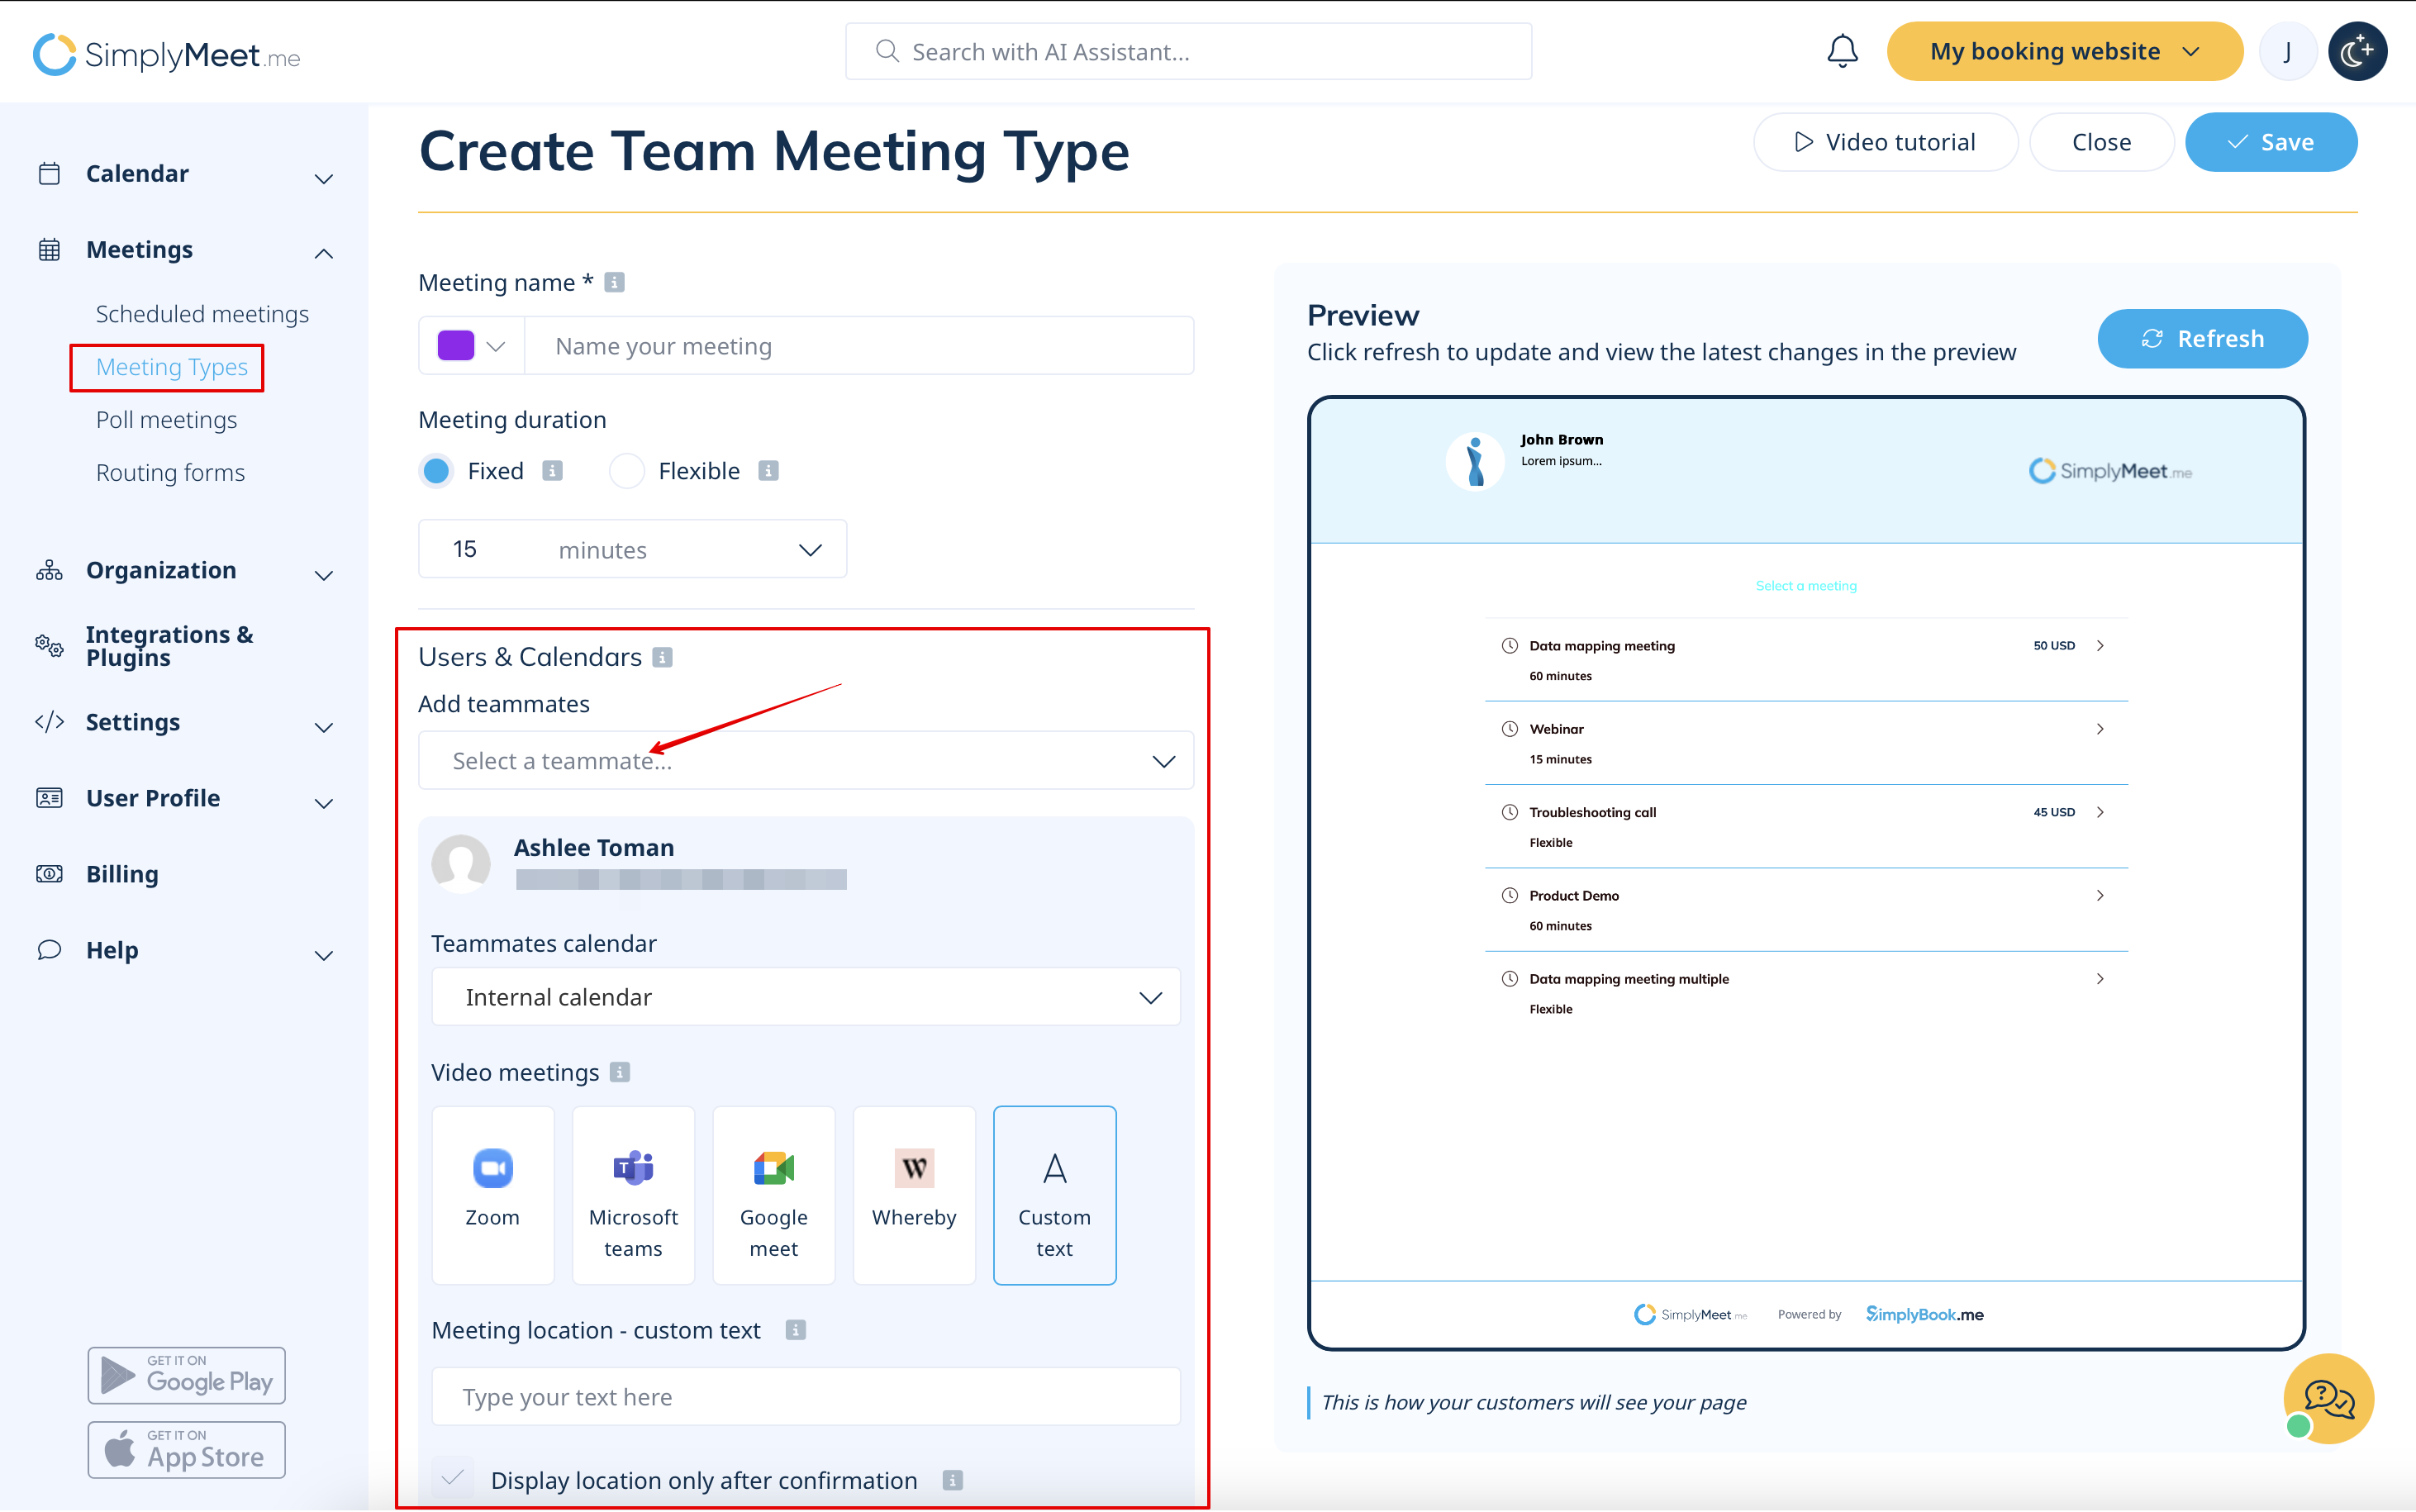
Task: Choose Microsoft Teams video option
Action: pos(633,1194)
